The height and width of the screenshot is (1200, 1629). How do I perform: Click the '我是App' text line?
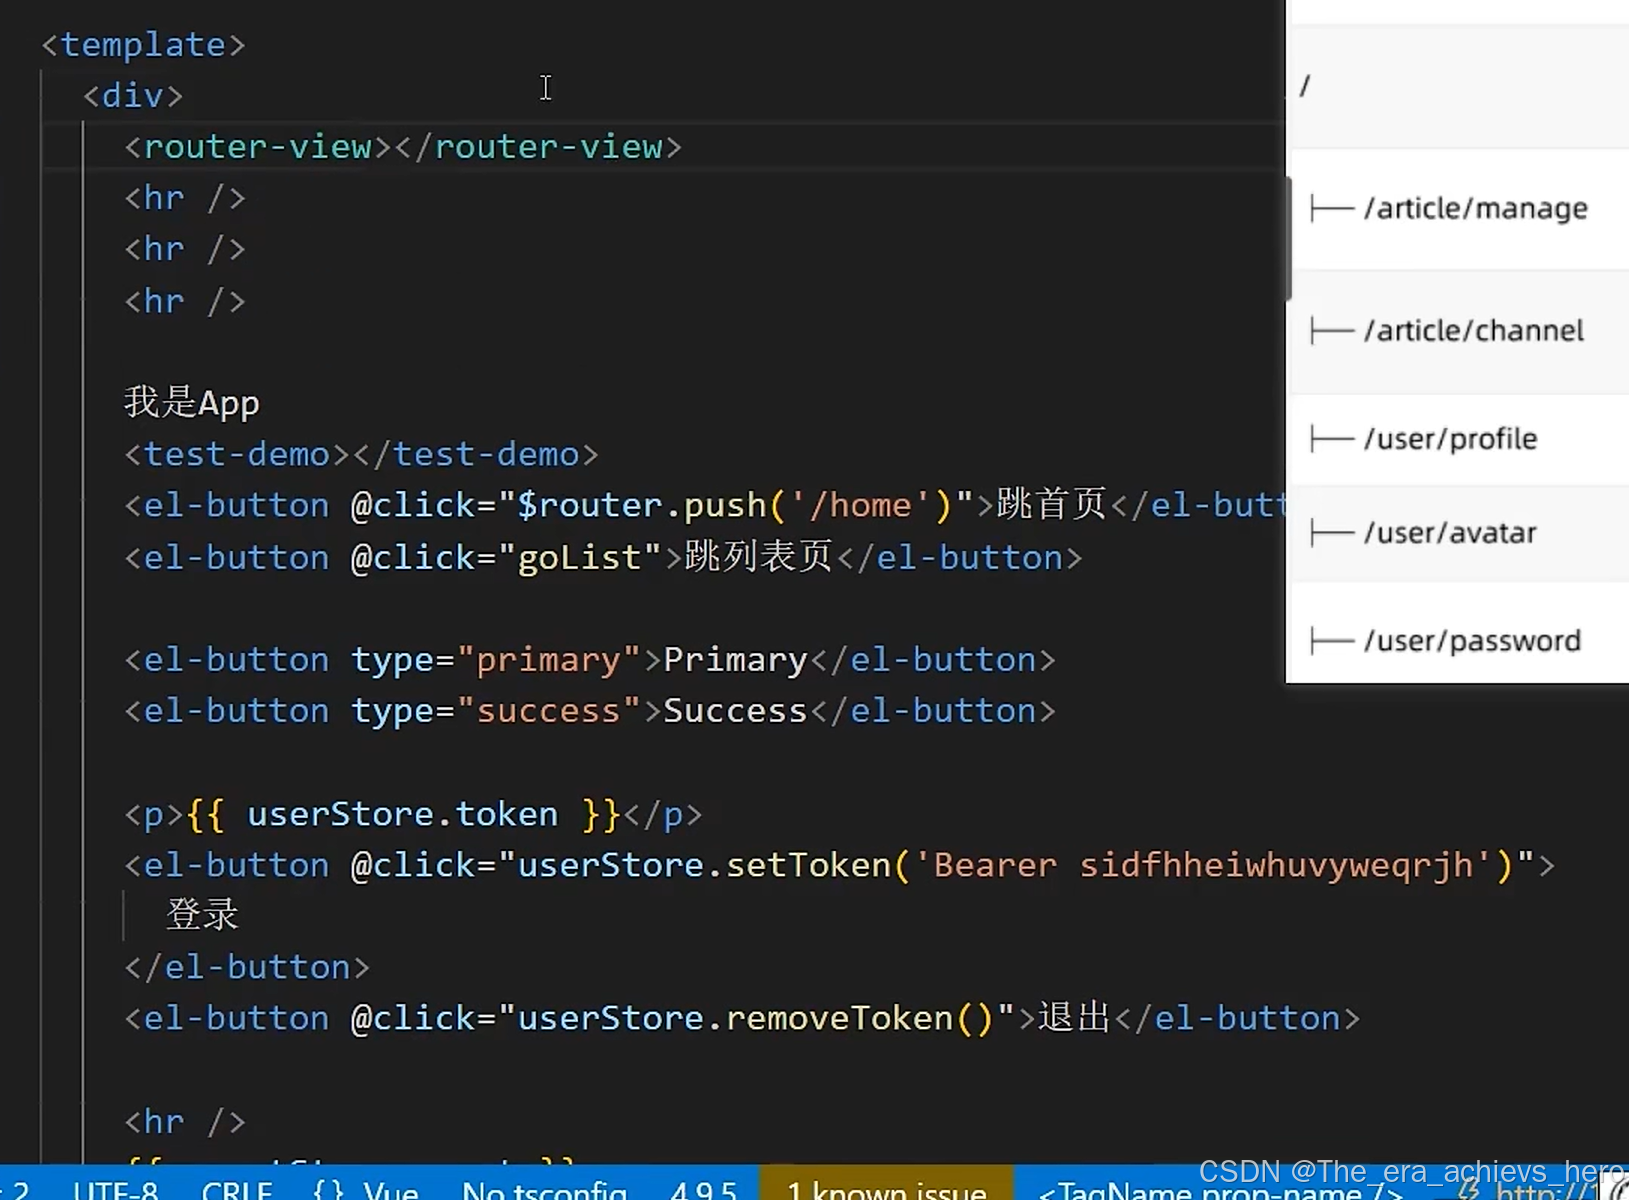[x=192, y=403]
